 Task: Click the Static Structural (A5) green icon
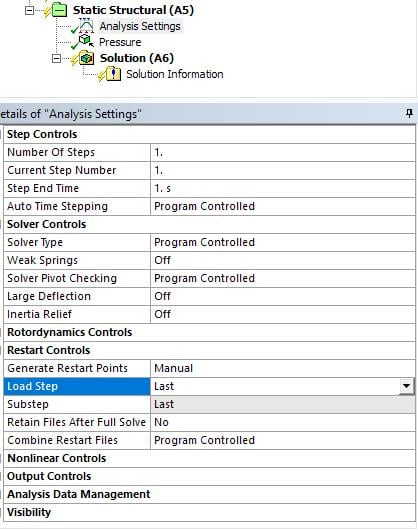60,10
